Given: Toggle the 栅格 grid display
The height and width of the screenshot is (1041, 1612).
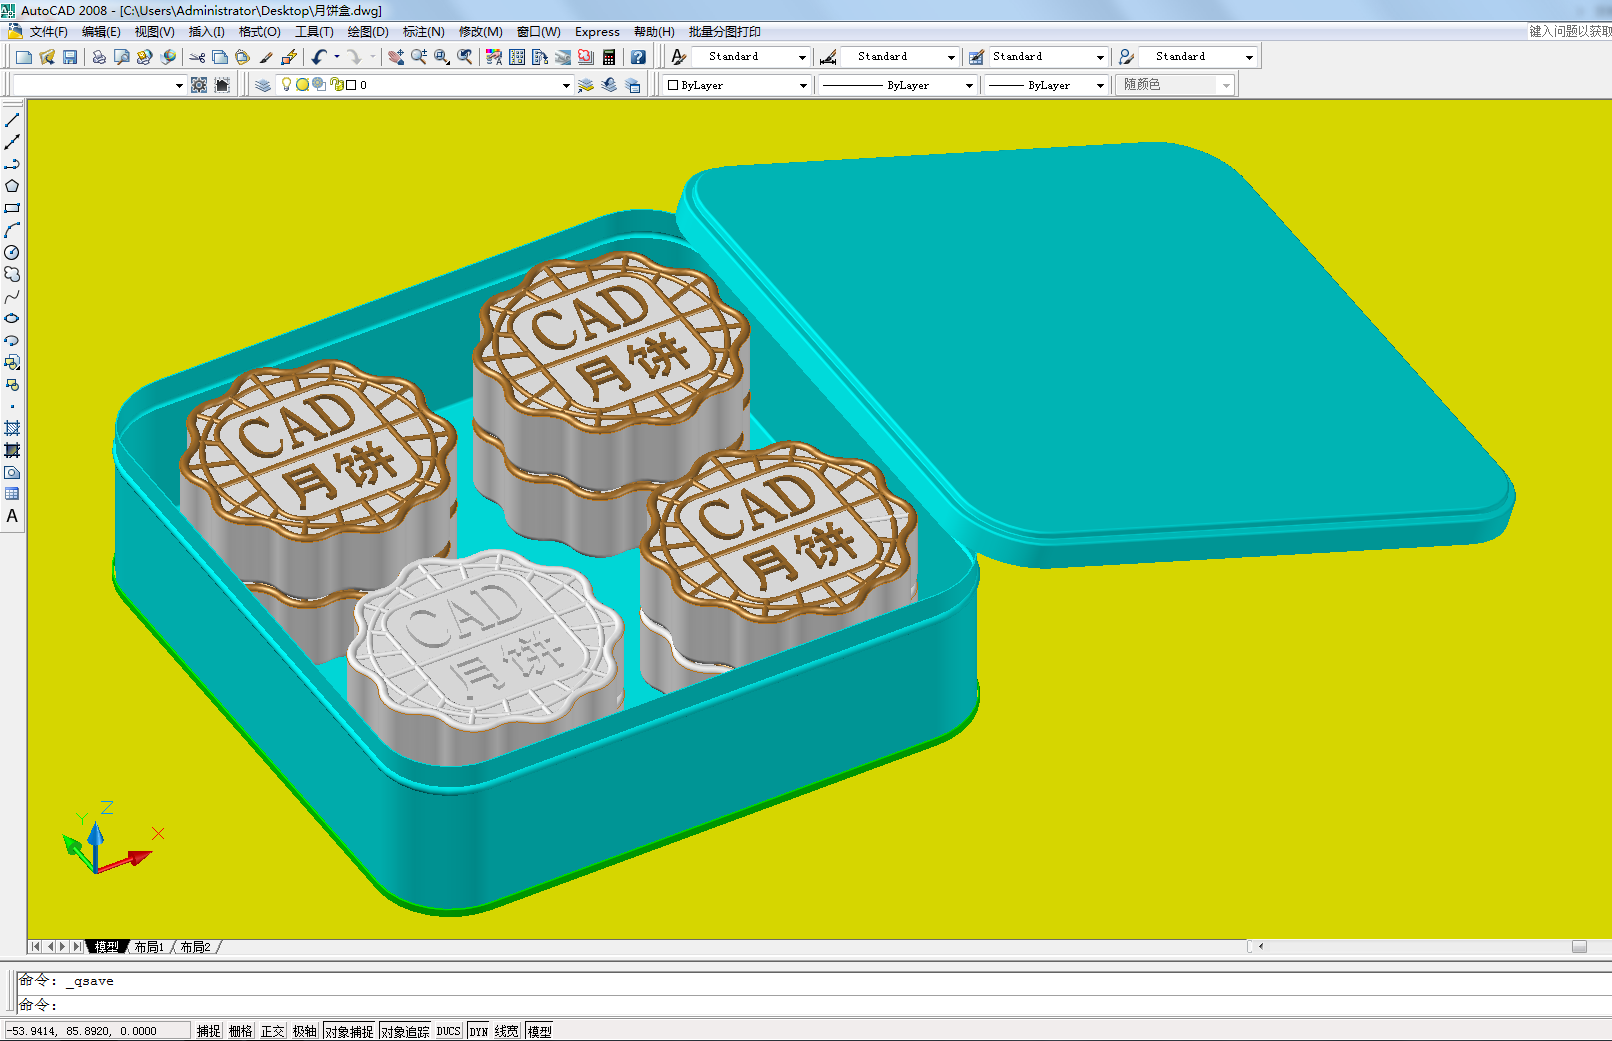Looking at the screenshot, I should (x=241, y=1031).
